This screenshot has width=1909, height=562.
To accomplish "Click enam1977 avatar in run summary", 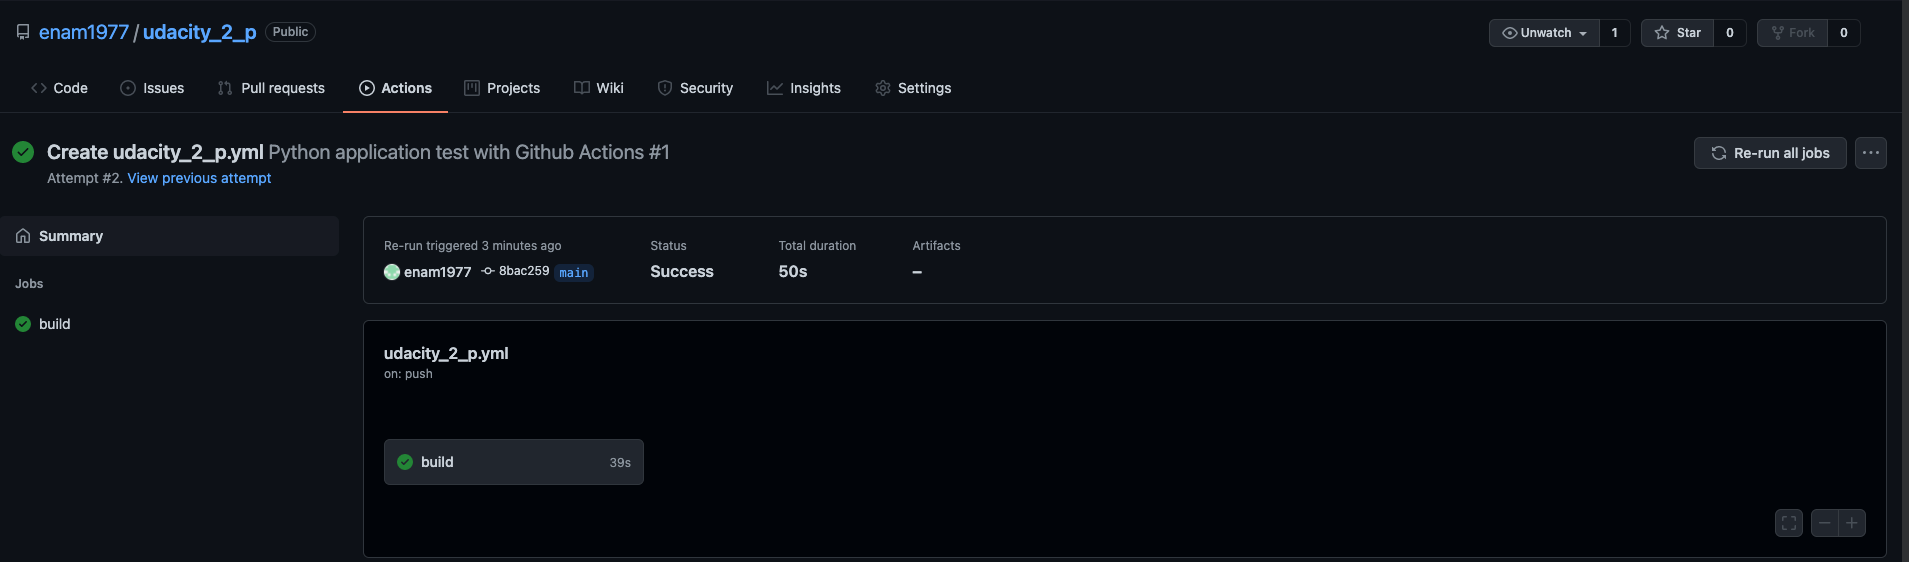I will [x=392, y=272].
